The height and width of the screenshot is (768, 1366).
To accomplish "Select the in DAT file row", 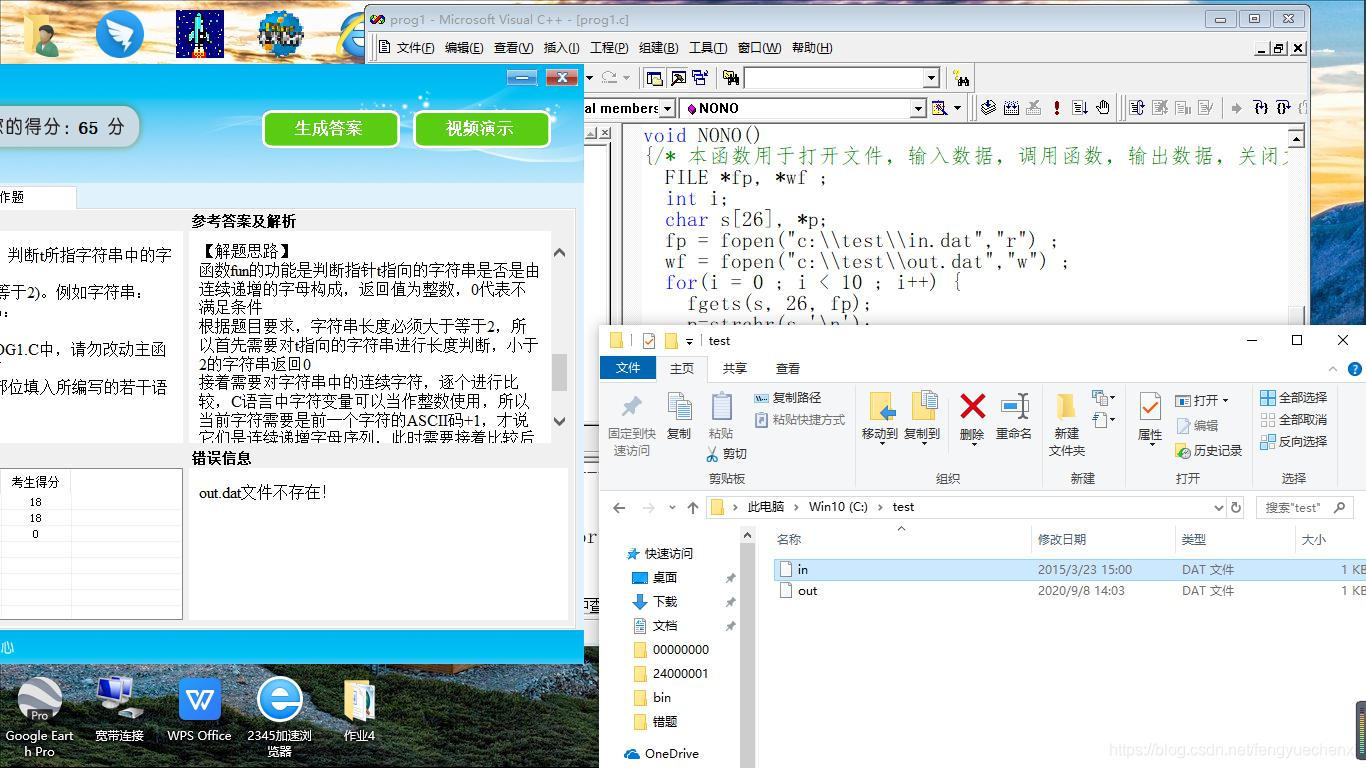I will [1070, 570].
